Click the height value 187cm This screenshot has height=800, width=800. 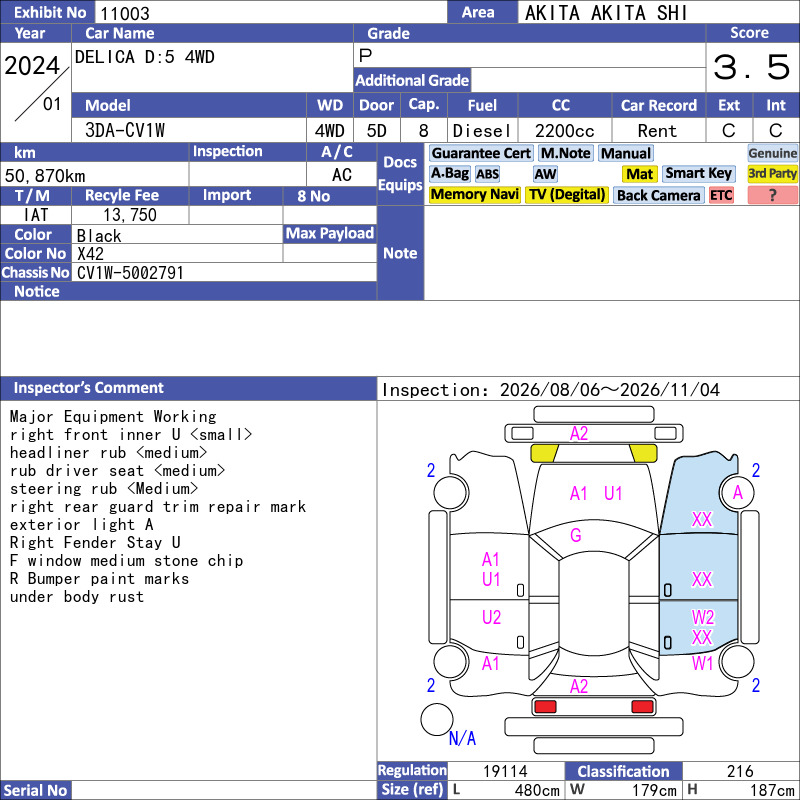(x=771, y=790)
